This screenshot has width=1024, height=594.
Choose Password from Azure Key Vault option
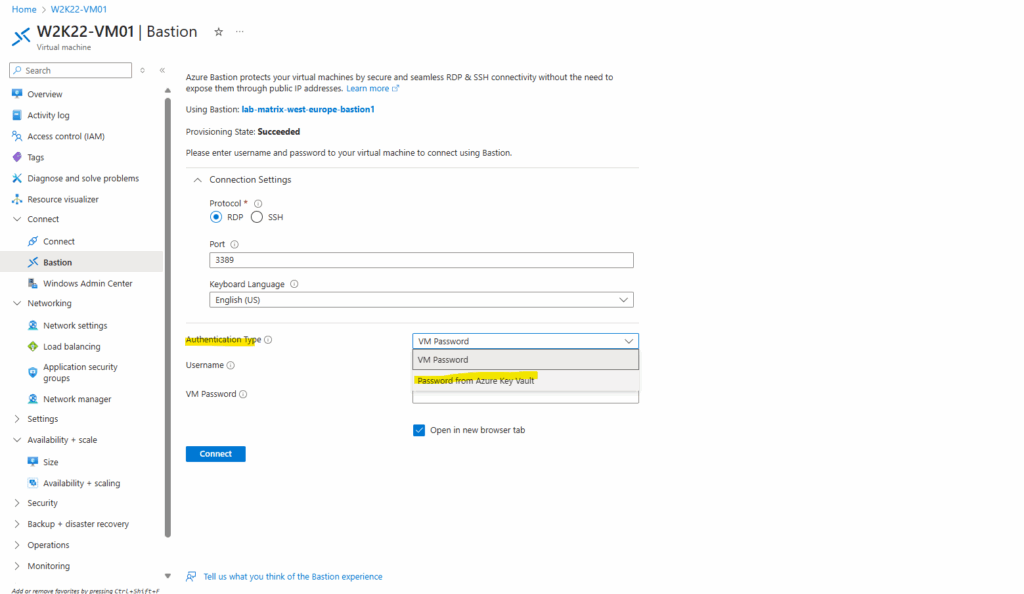[525, 381]
